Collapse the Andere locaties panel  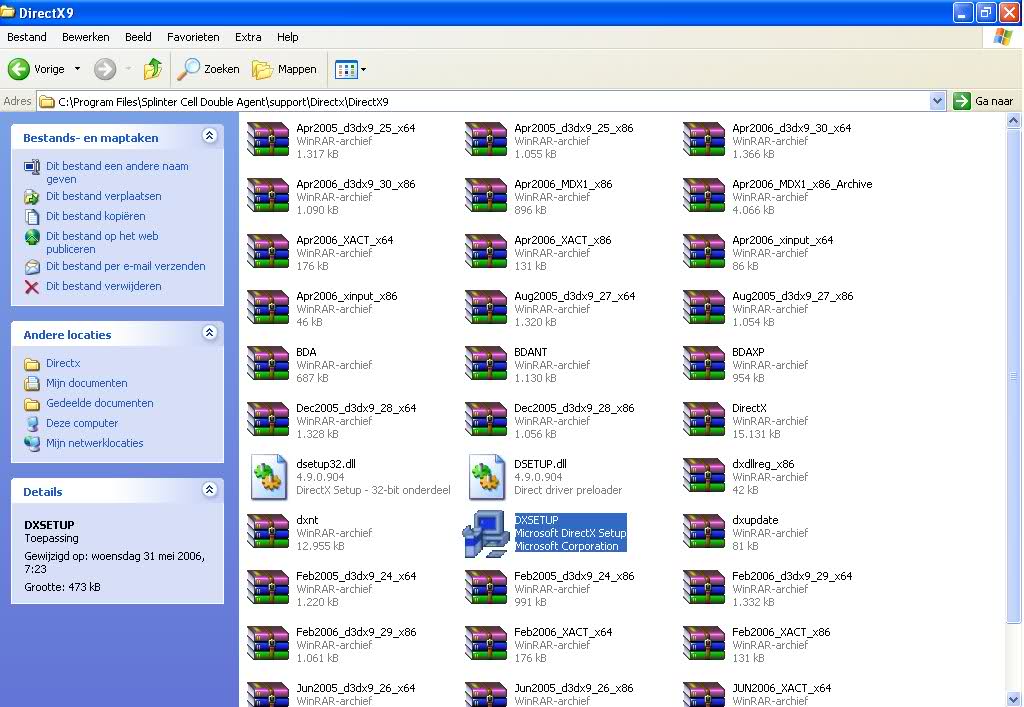(x=209, y=334)
